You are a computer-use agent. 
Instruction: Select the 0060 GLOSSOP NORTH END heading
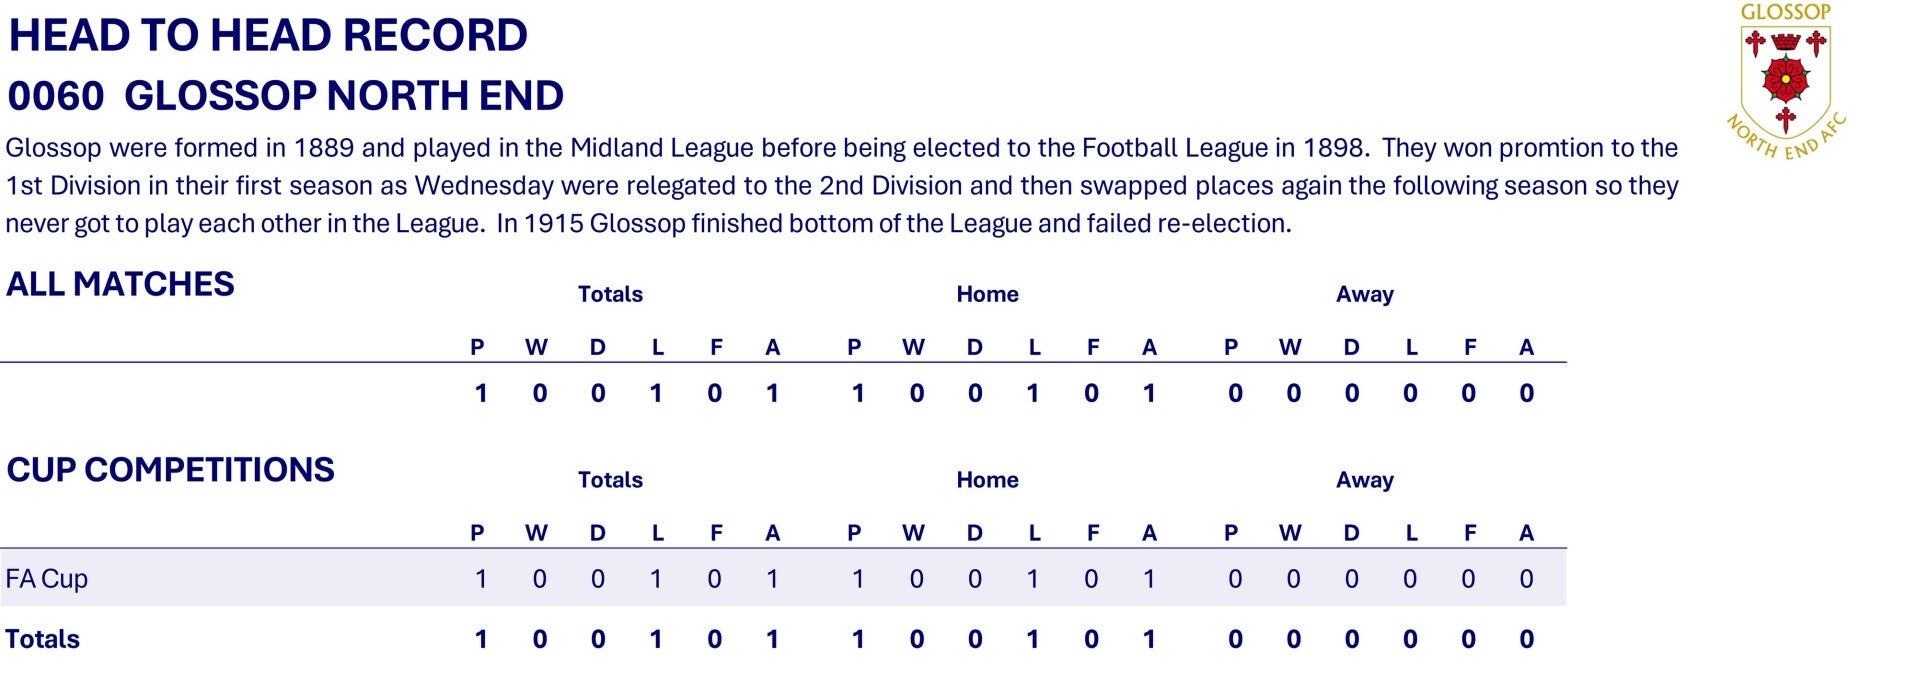click(285, 96)
